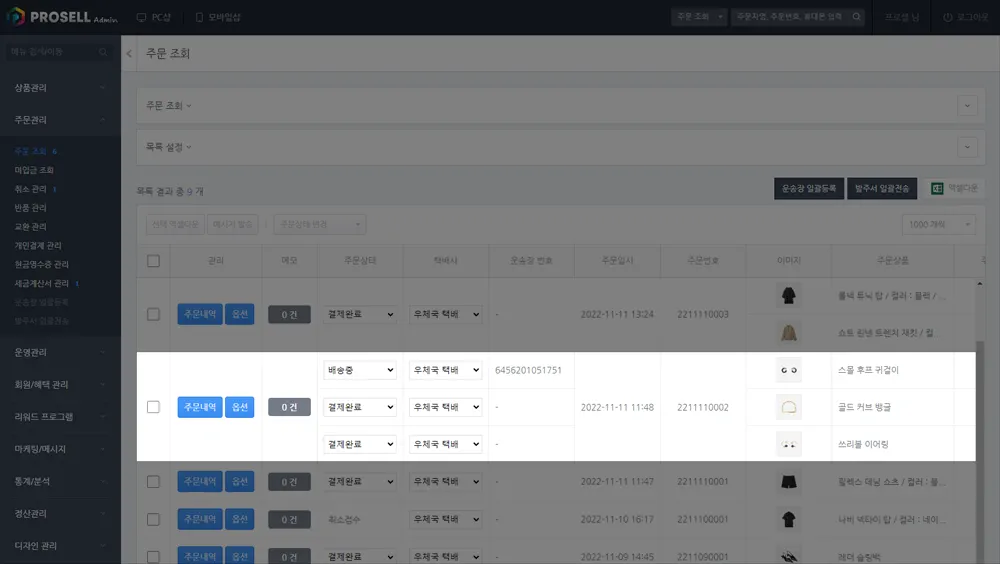The width and height of the screenshot is (1000, 564).
Task: Open the 골드 커브 뱅글 product image
Action: pos(789,407)
